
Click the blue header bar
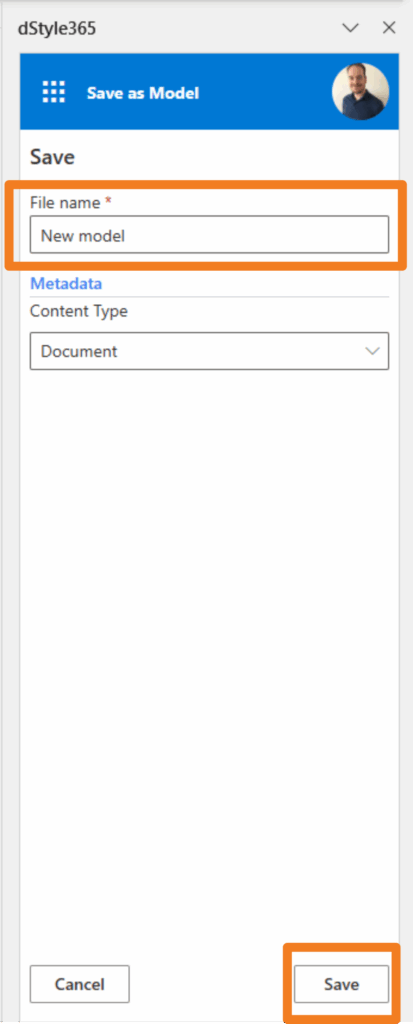click(209, 91)
